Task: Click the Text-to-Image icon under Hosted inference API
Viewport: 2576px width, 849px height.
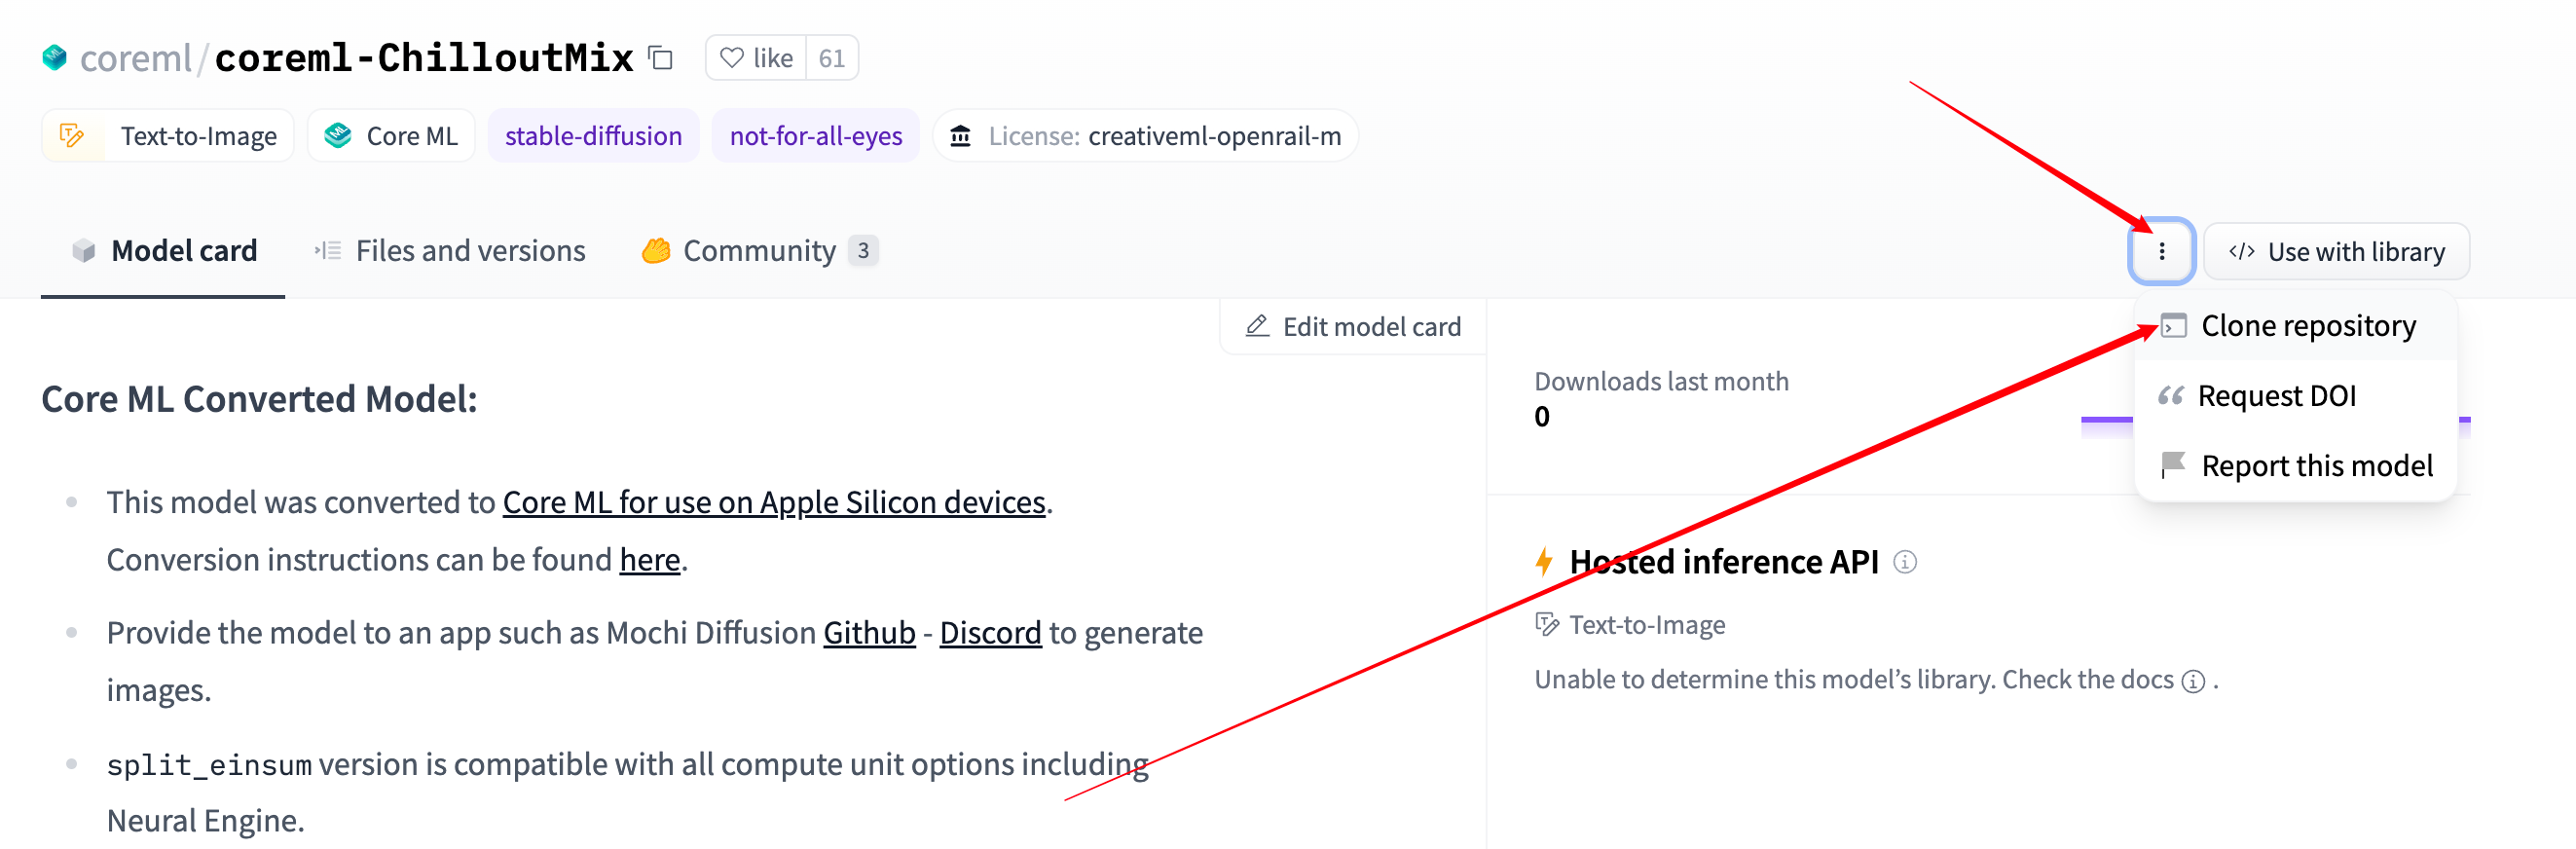Action: coord(1546,625)
